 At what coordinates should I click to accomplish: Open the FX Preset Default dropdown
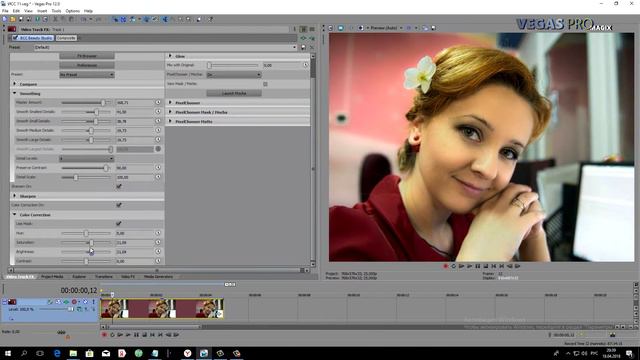(165, 47)
